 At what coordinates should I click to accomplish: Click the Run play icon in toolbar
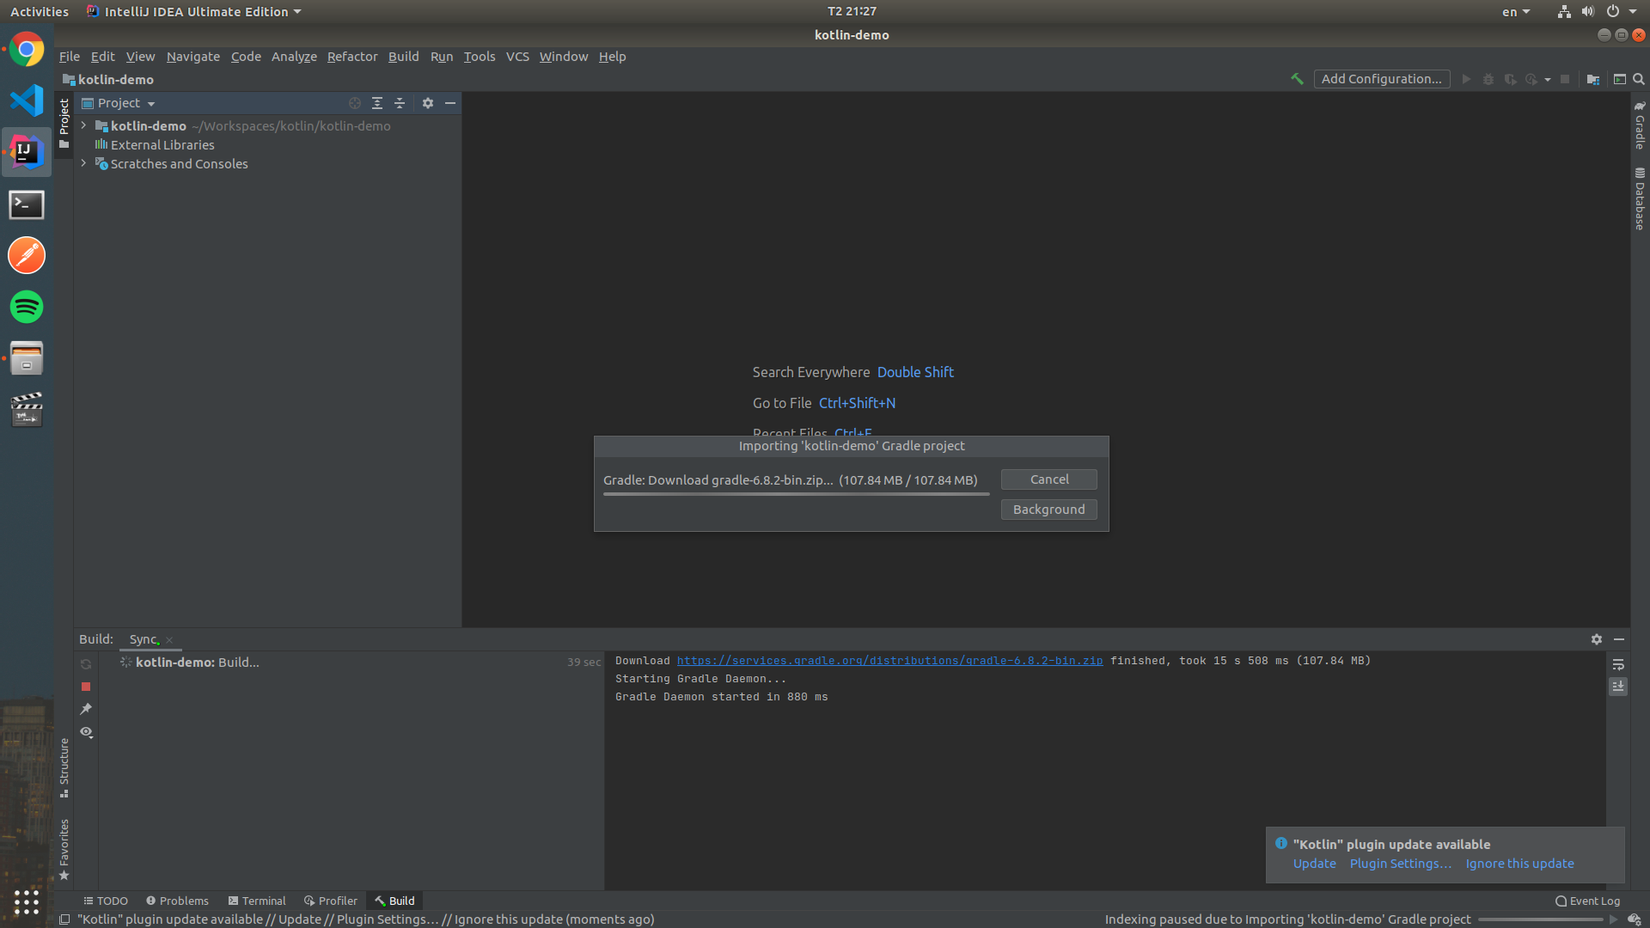[1466, 79]
